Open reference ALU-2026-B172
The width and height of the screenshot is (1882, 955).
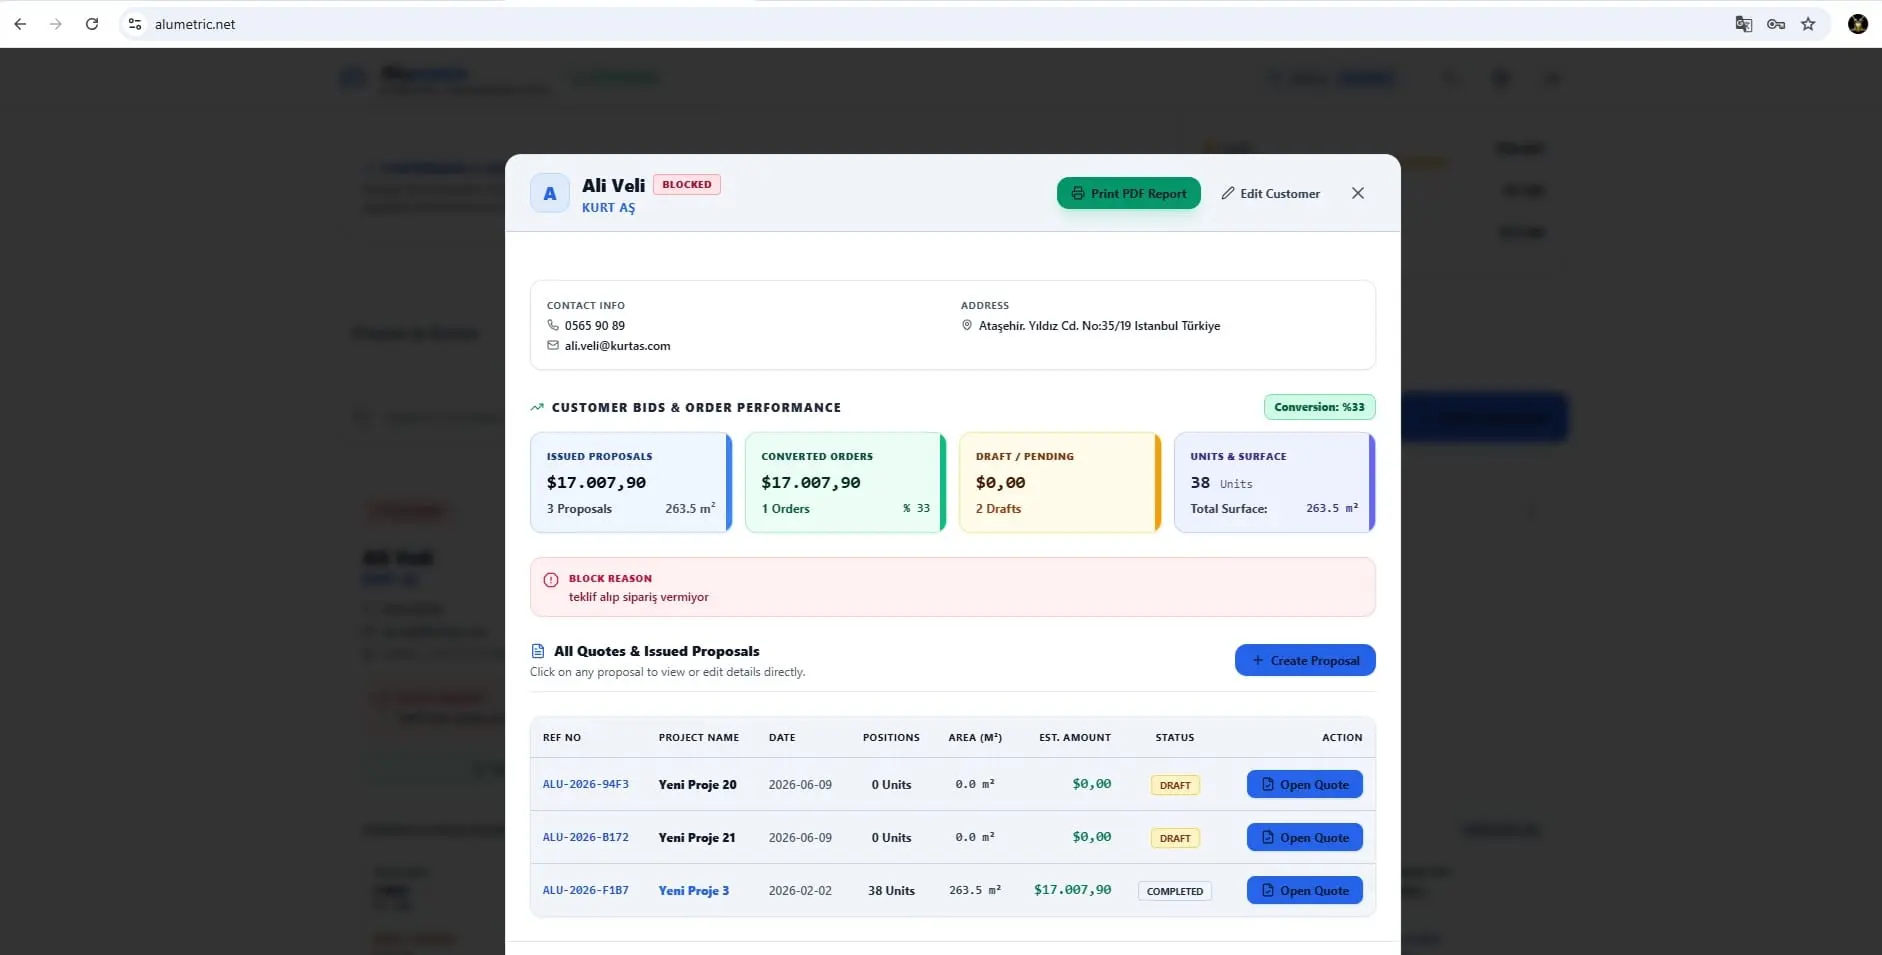585,837
